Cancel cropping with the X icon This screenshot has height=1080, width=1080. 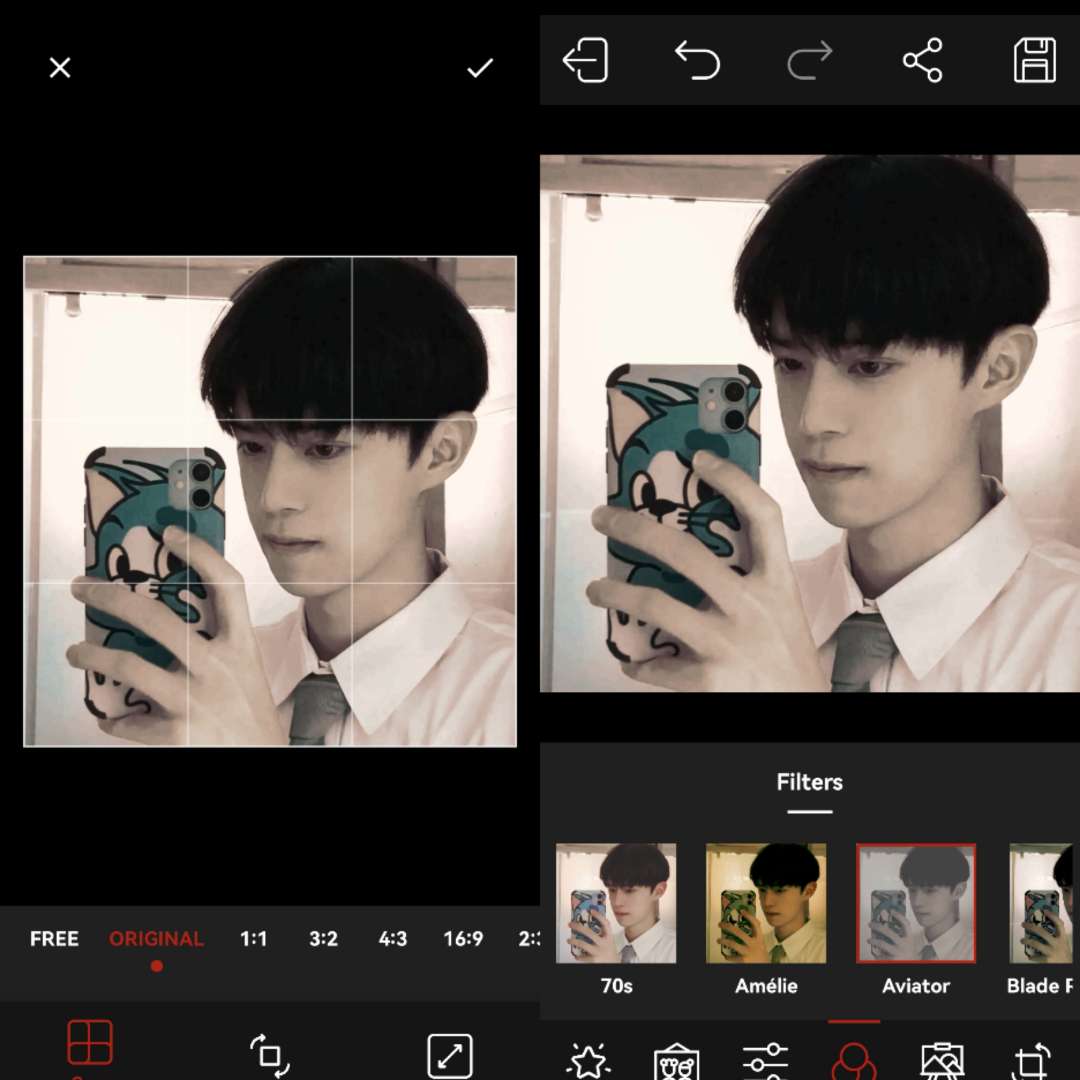60,68
